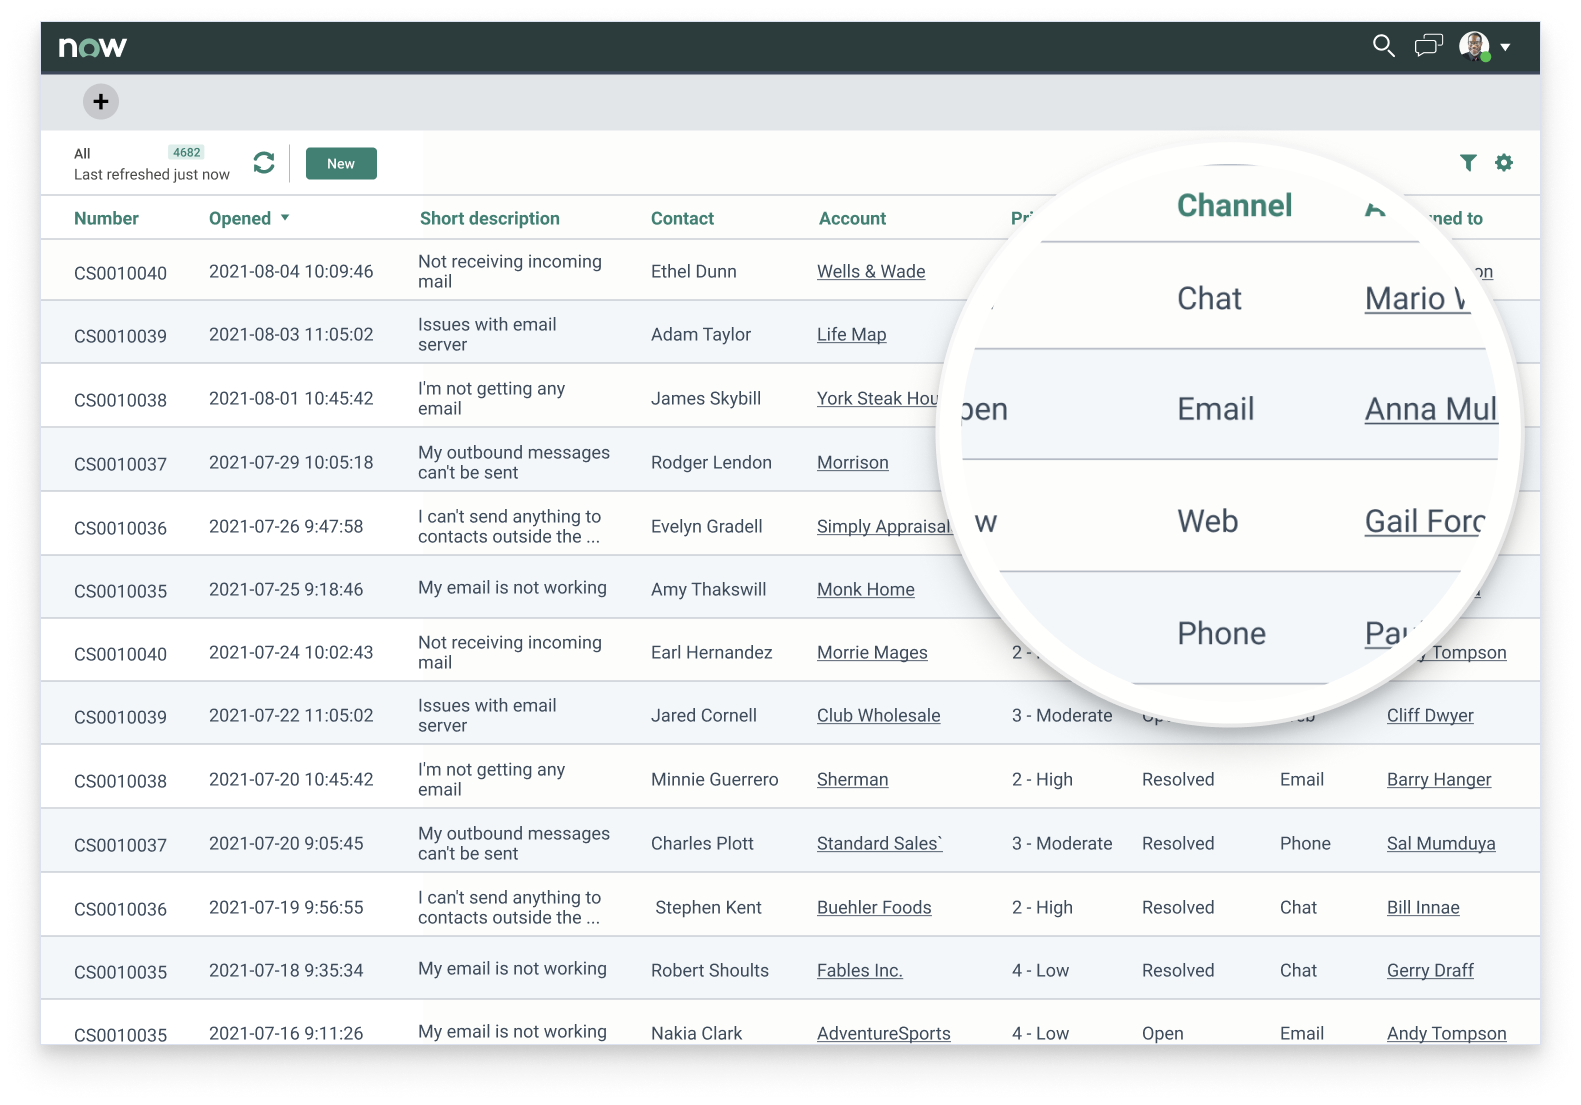Click the user profile avatar
This screenshot has width=1581, height=1105.
click(1474, 46)
